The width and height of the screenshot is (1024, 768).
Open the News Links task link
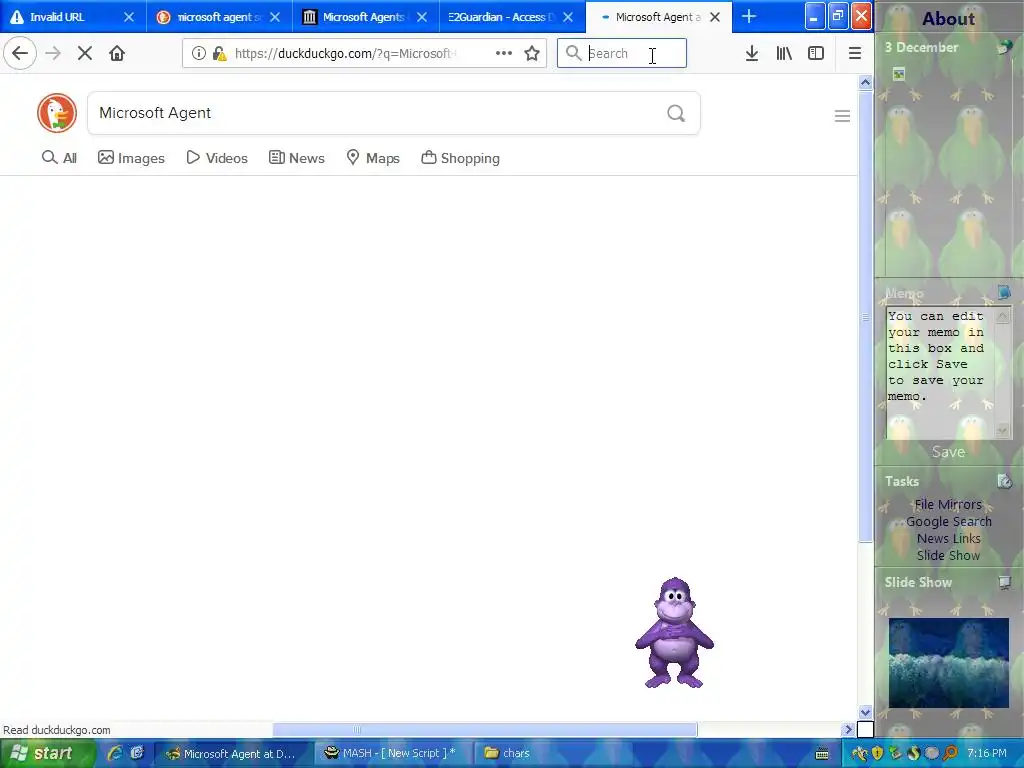tap(948, 538)
